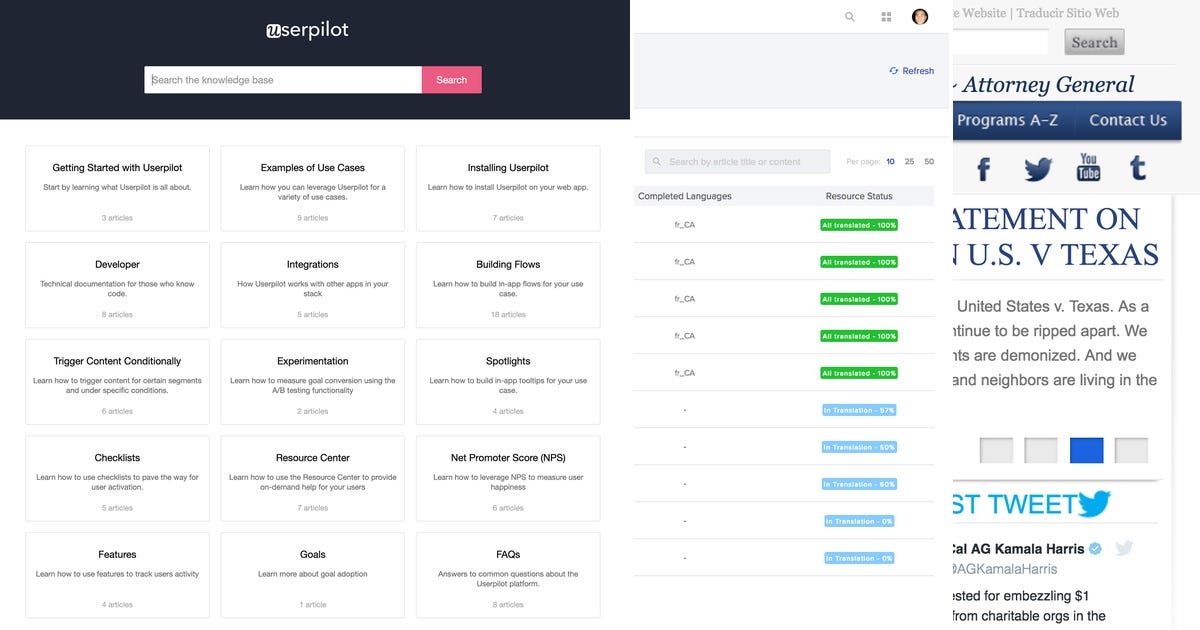
Task: Select the last slideshow indicator square
Action: 1131,451
